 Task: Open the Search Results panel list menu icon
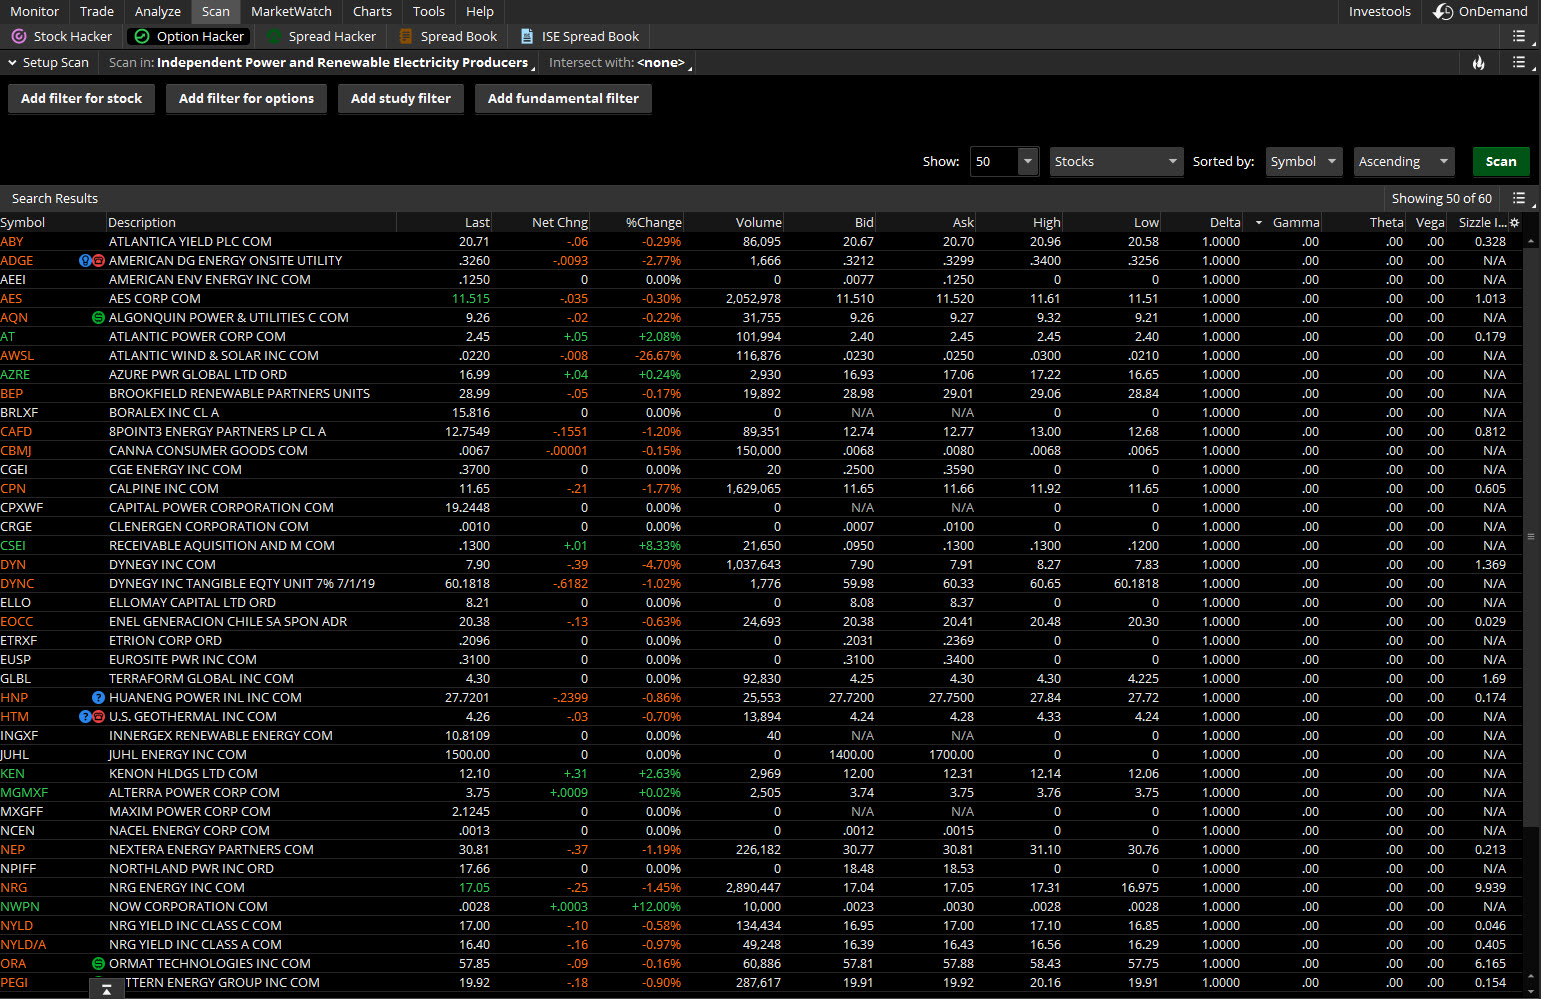pyautogui.click(x=1519, y=198)
